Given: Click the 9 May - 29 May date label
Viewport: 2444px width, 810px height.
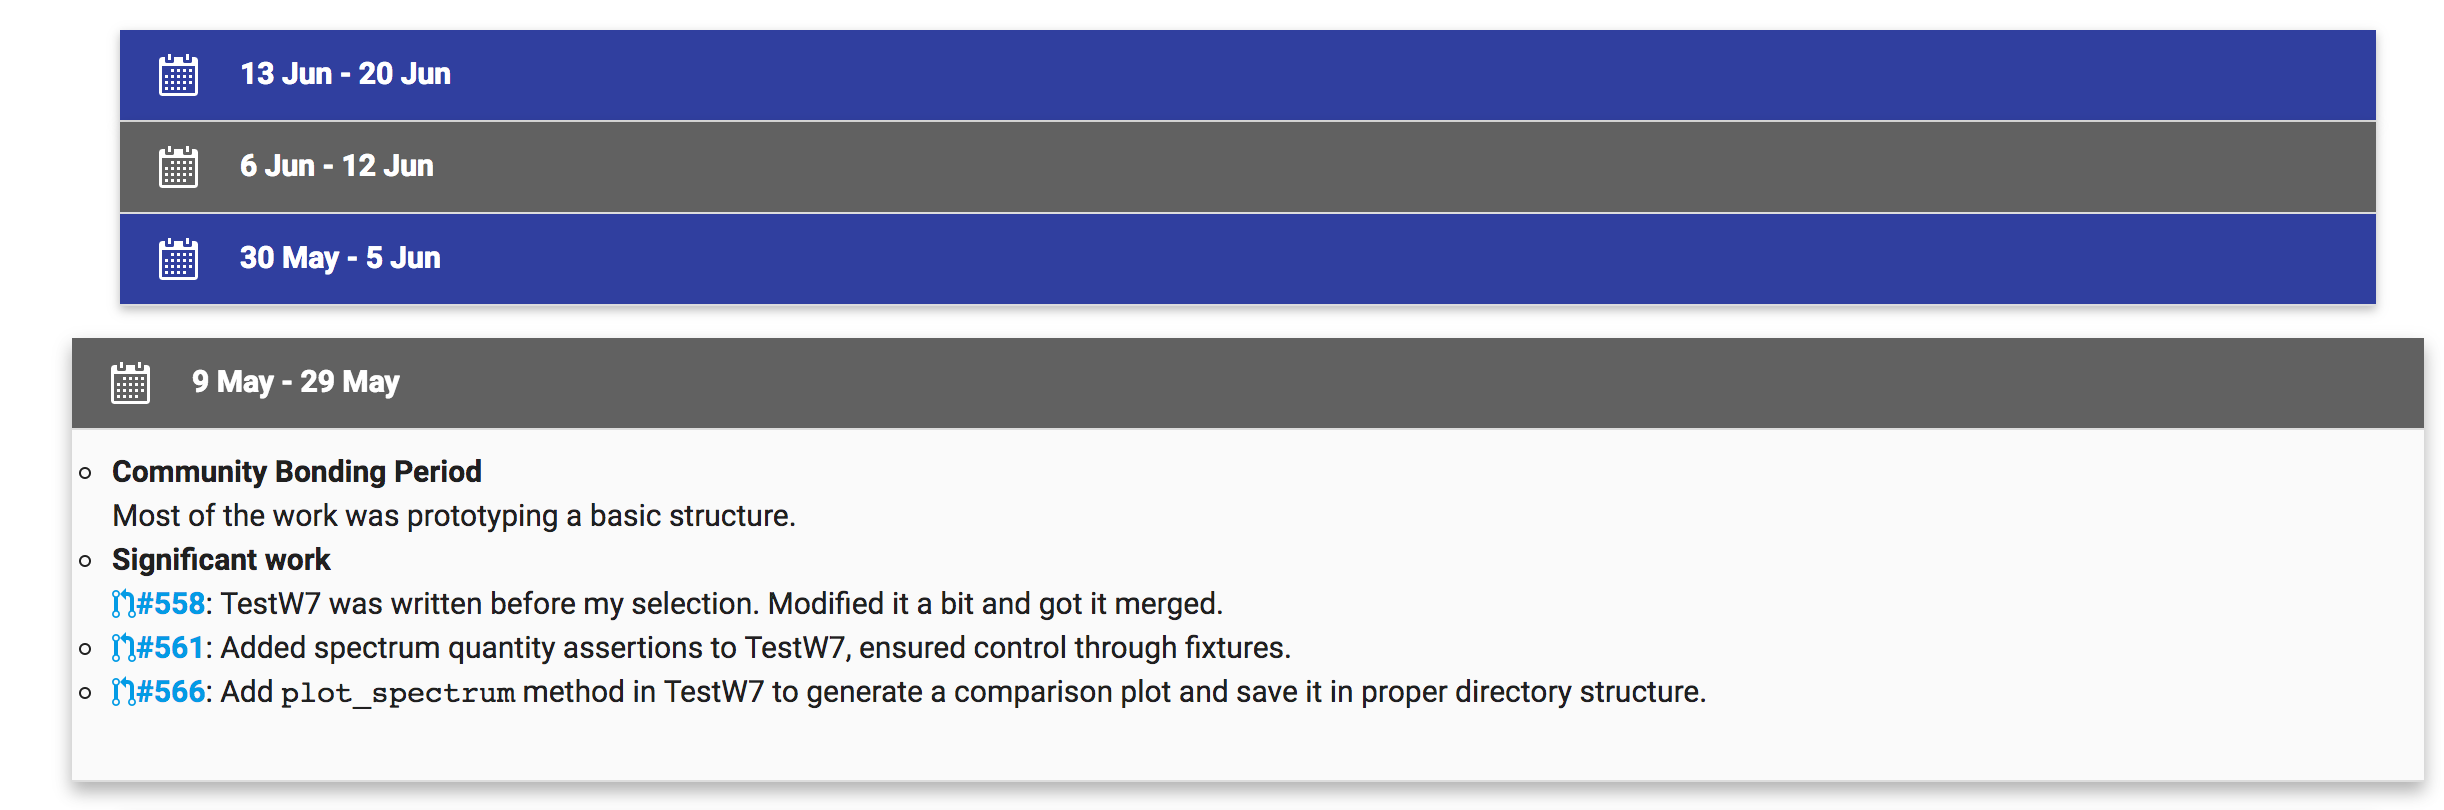Looking at the screenshot, I should point(296,382).
